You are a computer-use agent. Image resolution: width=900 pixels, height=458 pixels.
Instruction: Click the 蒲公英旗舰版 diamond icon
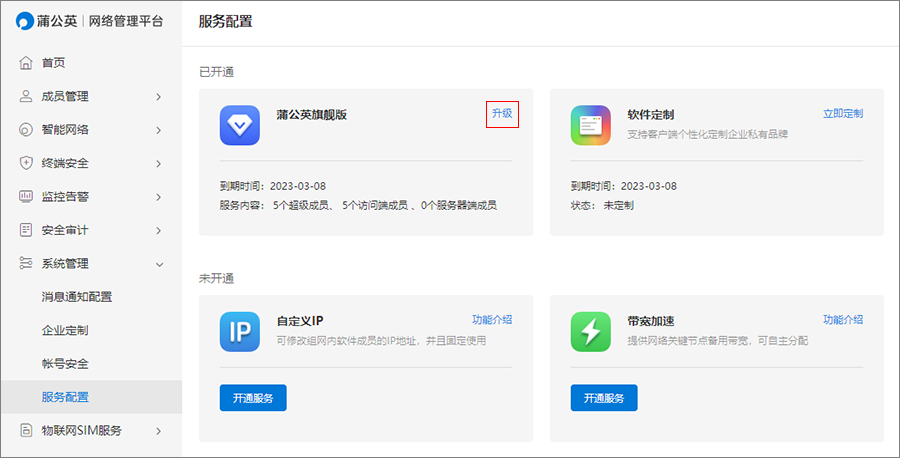(x=240, y=125)
